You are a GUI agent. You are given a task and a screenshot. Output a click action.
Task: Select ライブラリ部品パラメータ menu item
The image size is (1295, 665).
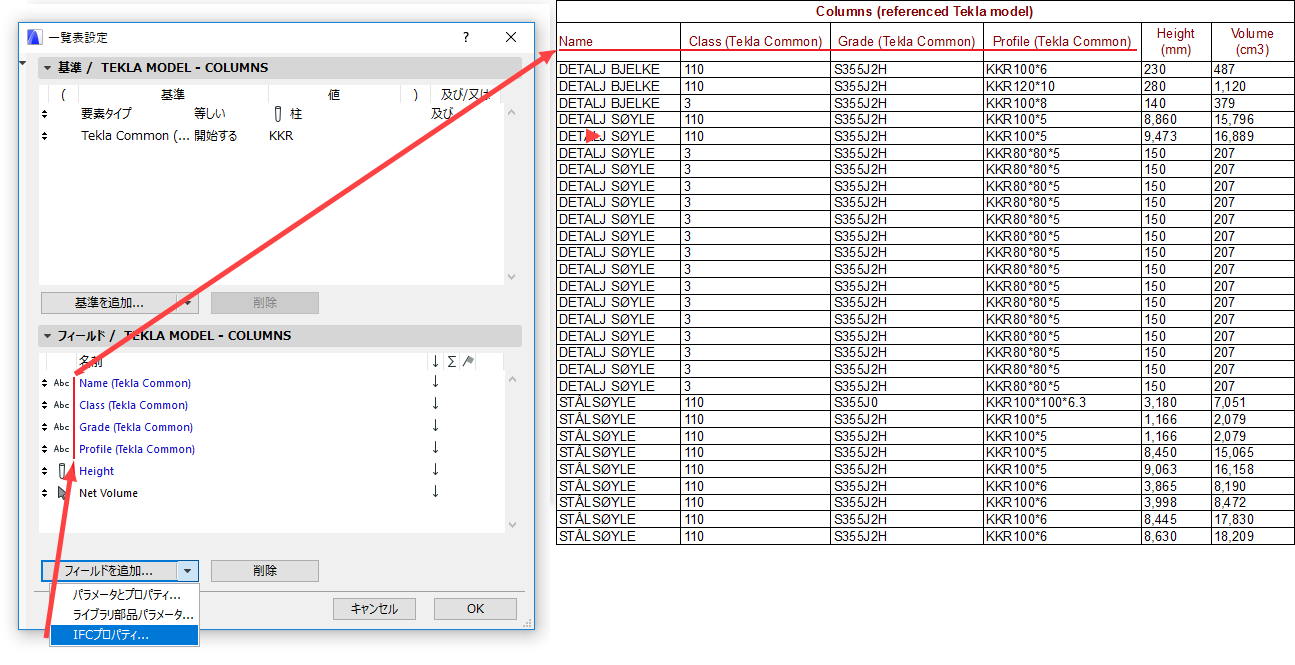point(125,615)
